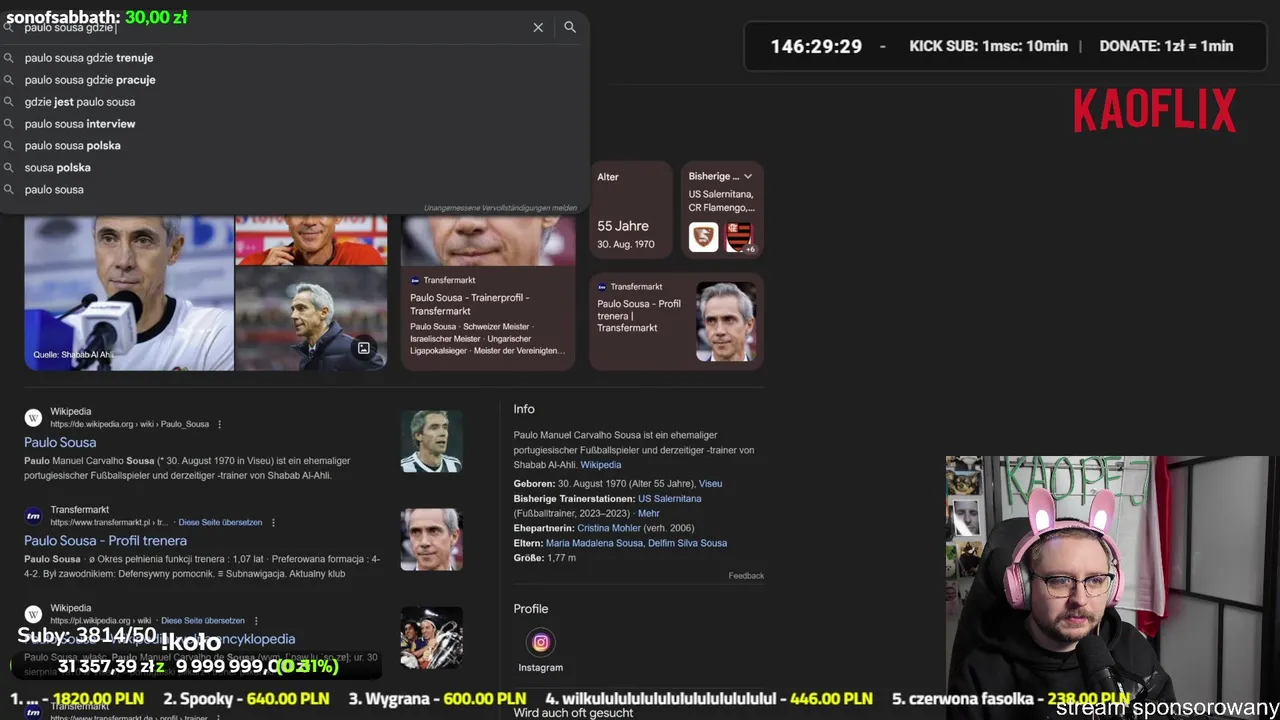This screenshot has width=1280, height=720.
Task: Click the Transfermarkt favicon of second result
Action: (x=33, y=516)
